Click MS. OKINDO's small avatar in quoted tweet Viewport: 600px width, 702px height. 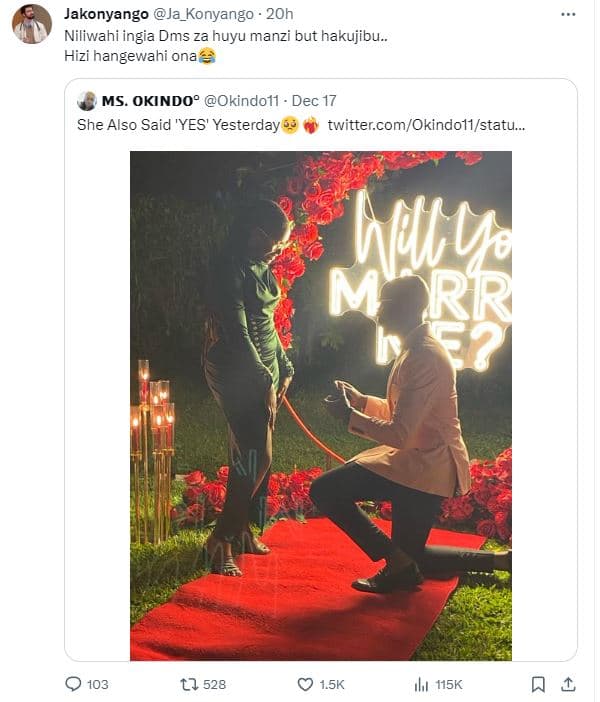(87, 102)
